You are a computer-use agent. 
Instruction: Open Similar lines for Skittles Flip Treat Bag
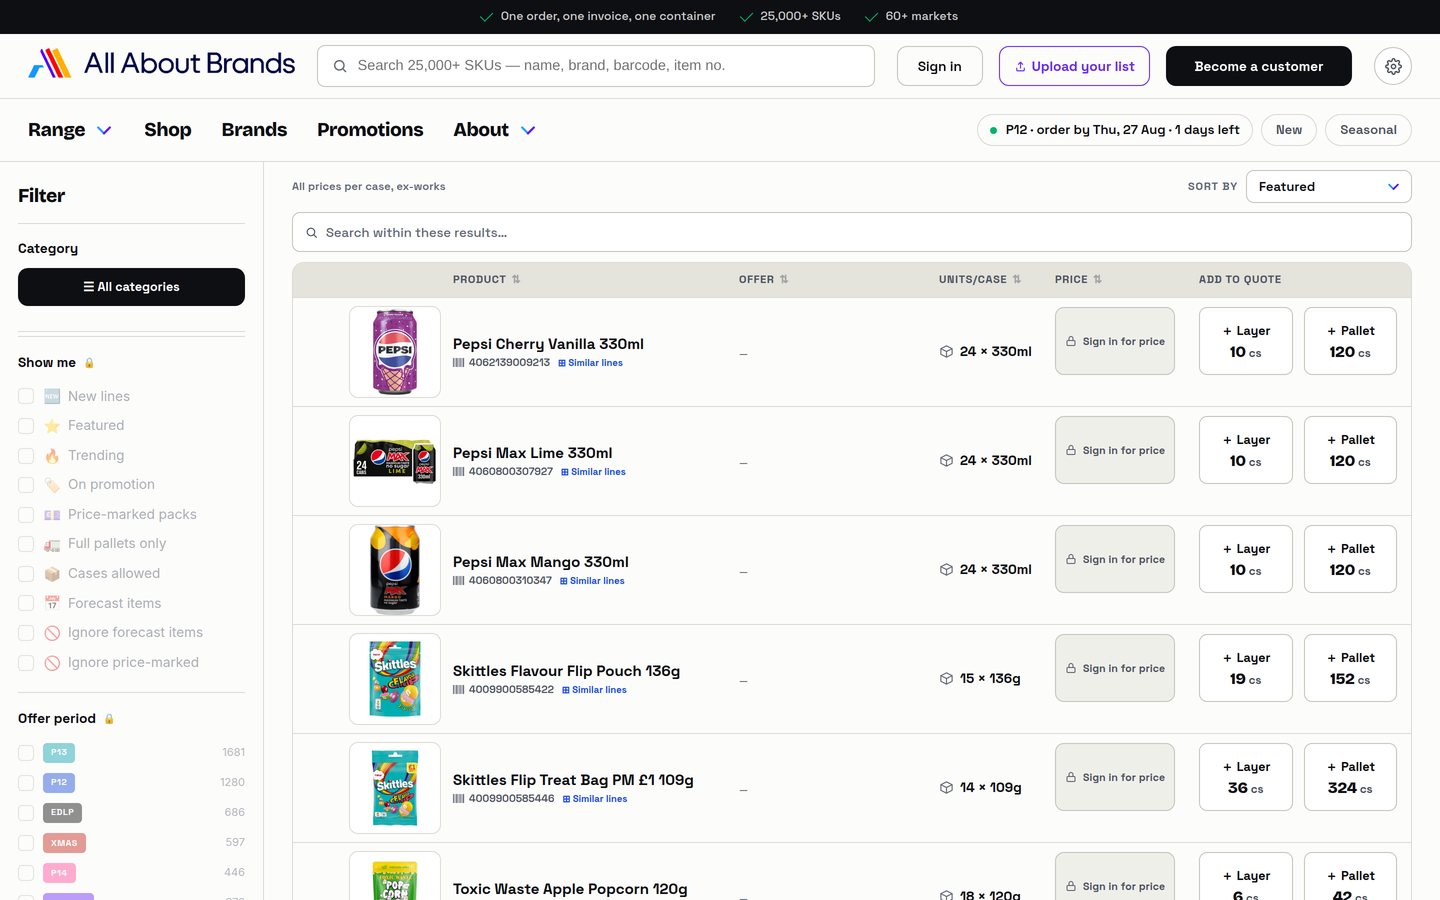pos(595,799)
